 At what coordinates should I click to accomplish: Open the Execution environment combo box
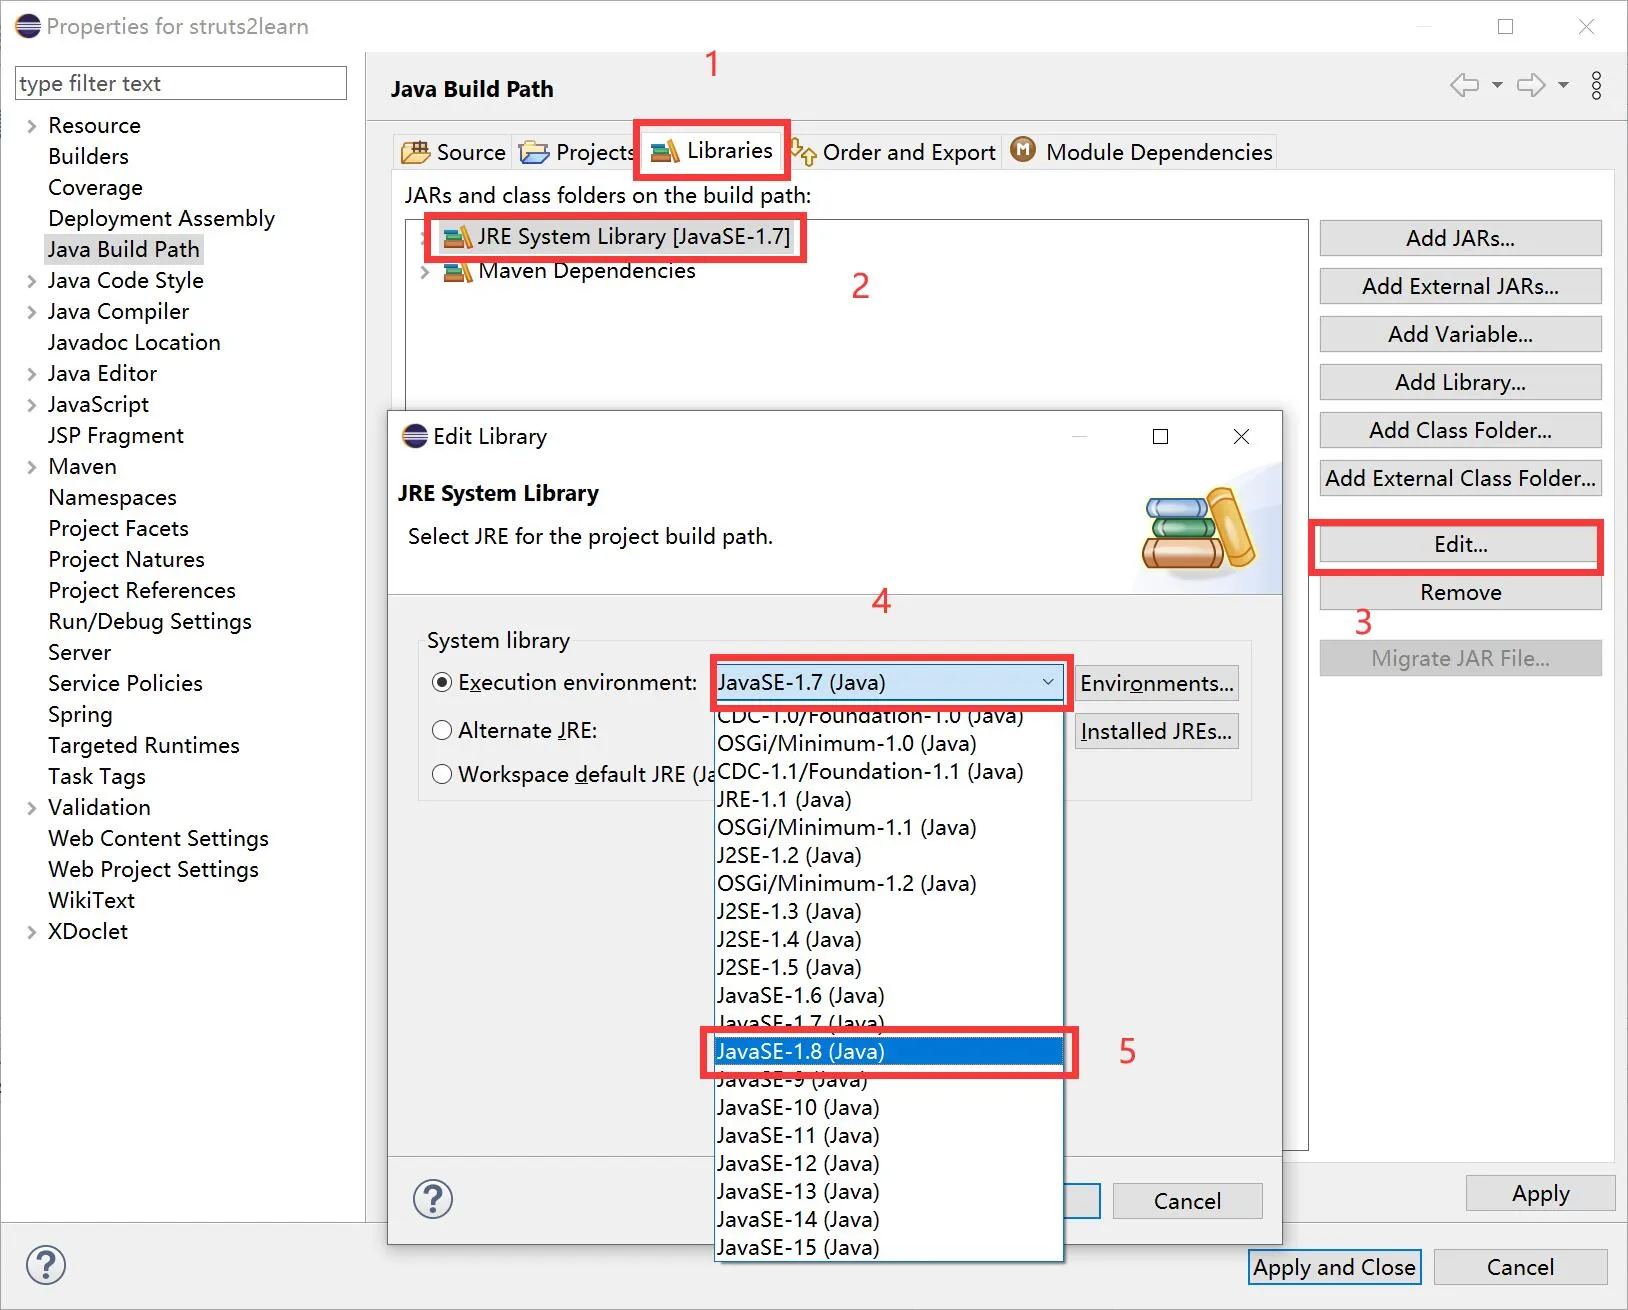point(888,682)
